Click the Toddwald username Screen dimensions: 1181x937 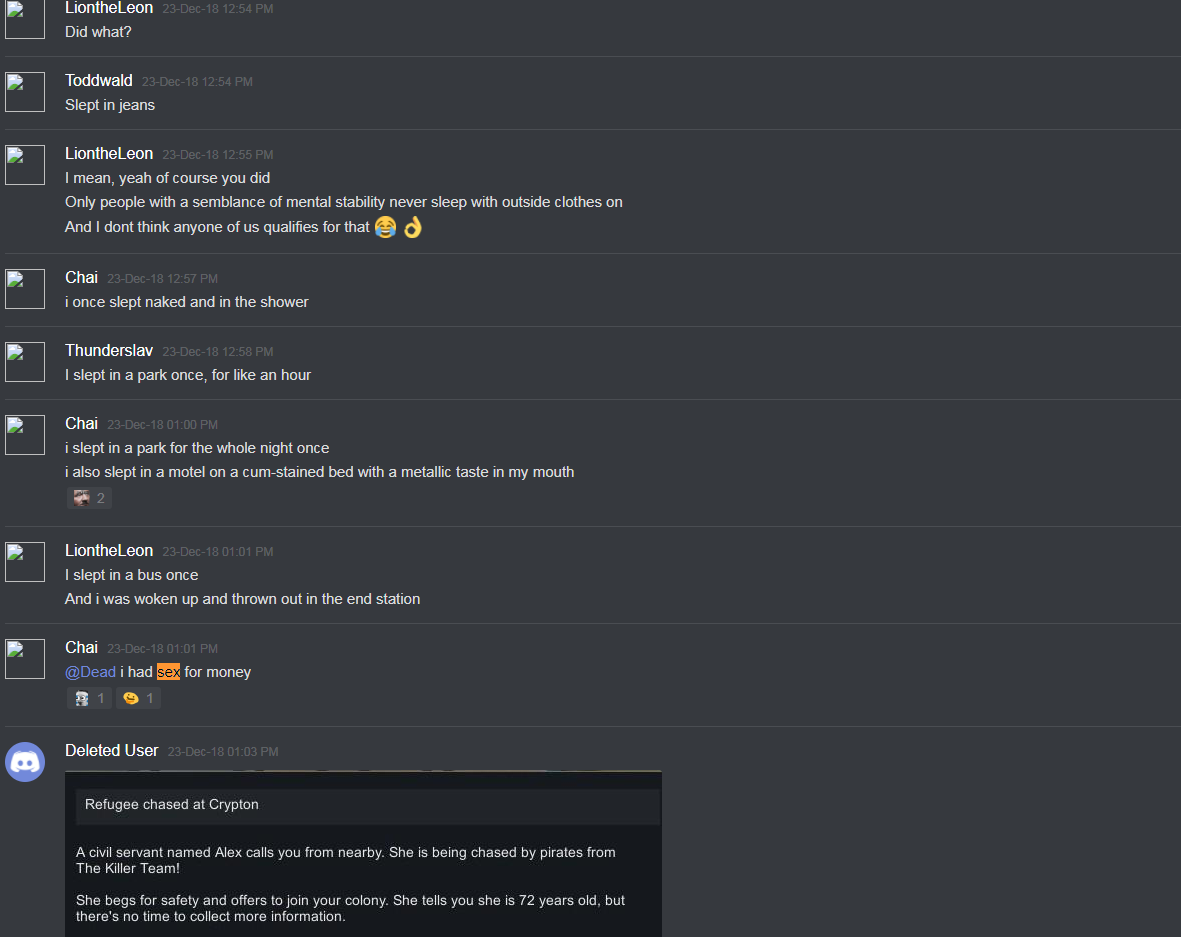99,81
